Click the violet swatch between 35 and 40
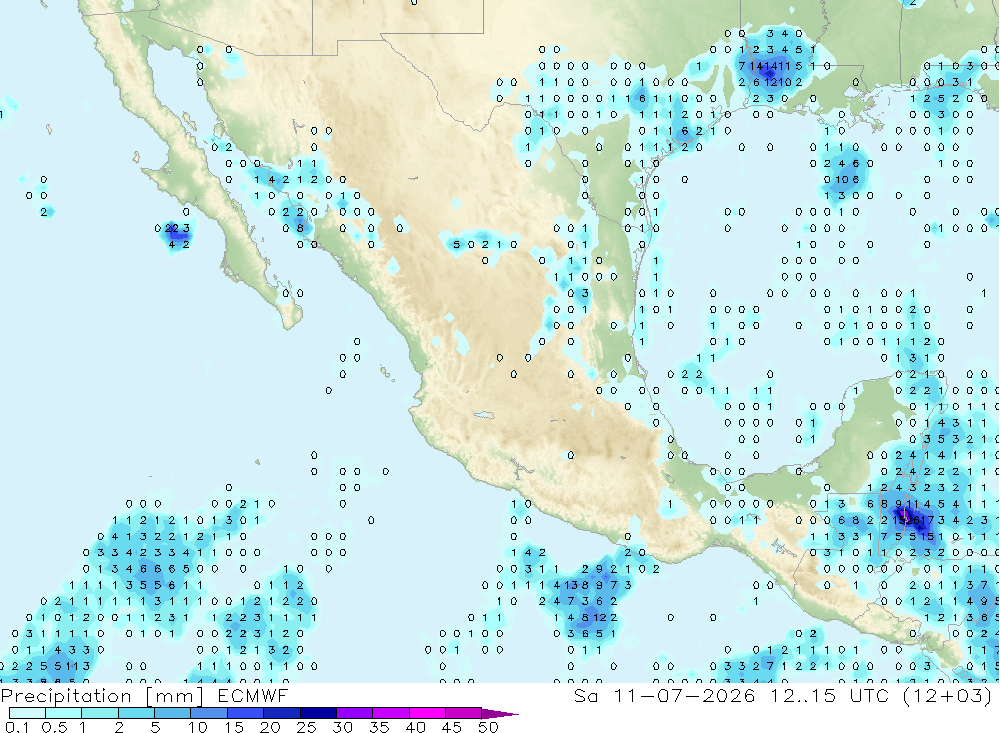The image size is (1000, 733). point(390,713)
